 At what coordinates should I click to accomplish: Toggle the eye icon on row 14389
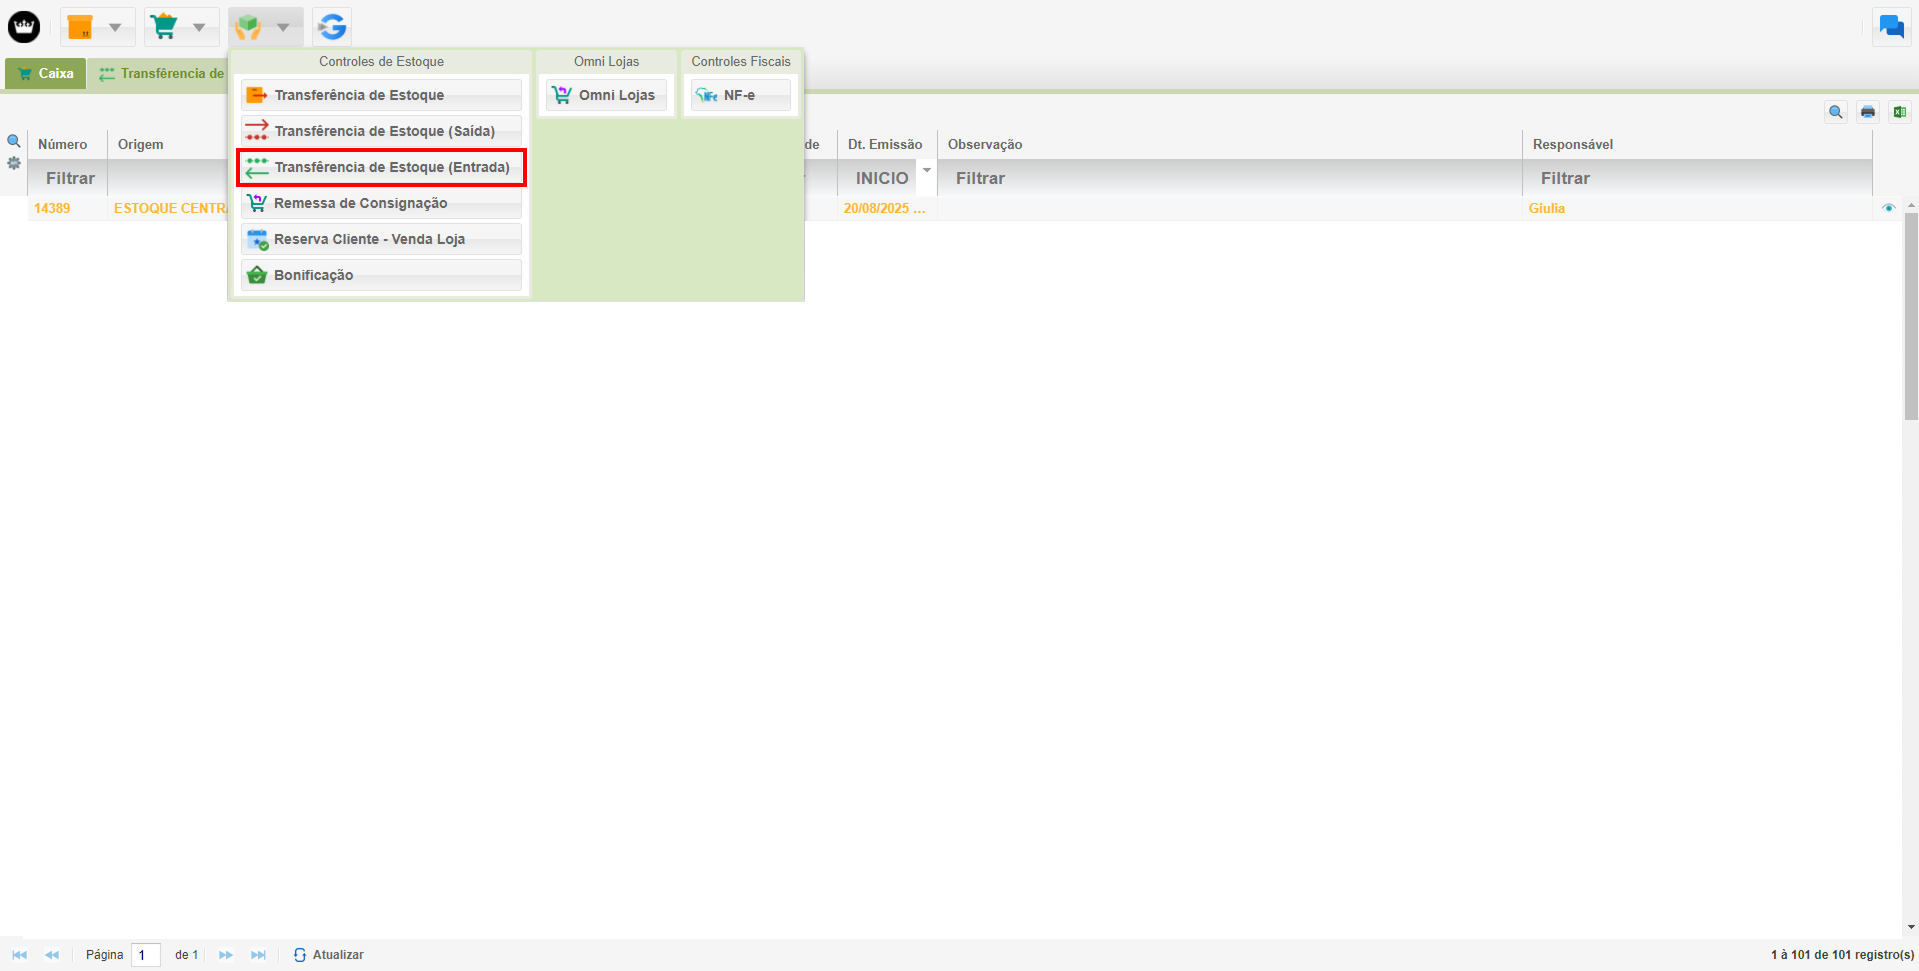(x=1888, y=208)
